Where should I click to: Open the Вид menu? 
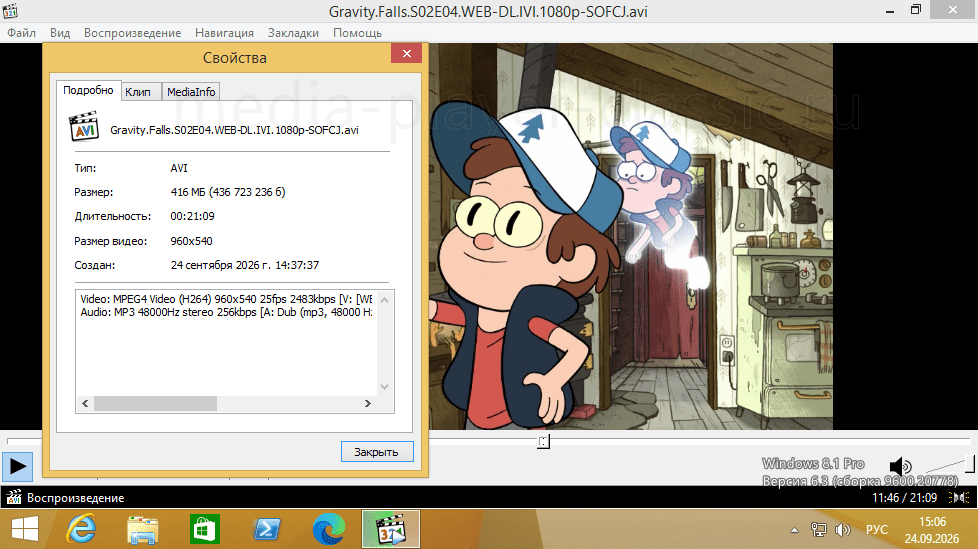60,32
